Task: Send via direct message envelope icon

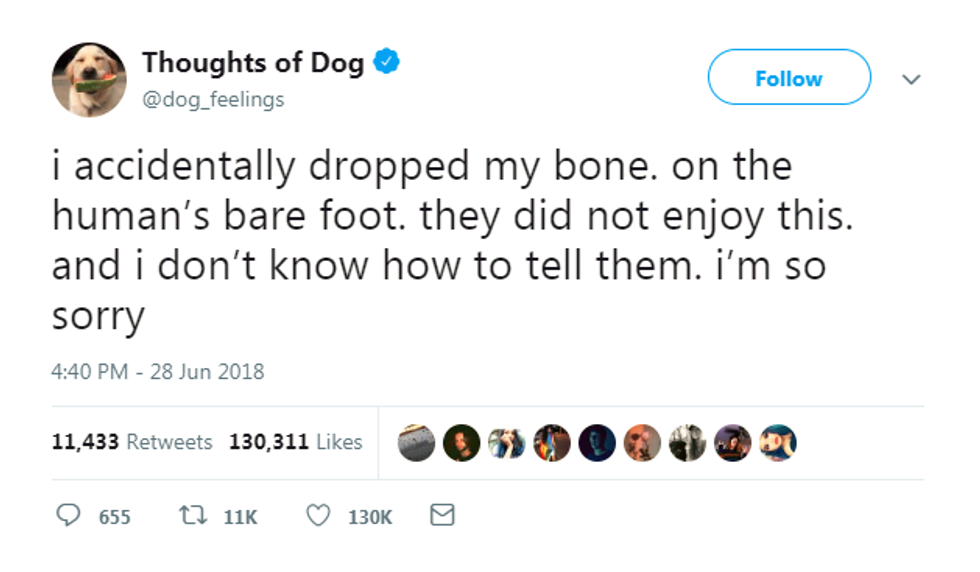Action: click(441, 516)
